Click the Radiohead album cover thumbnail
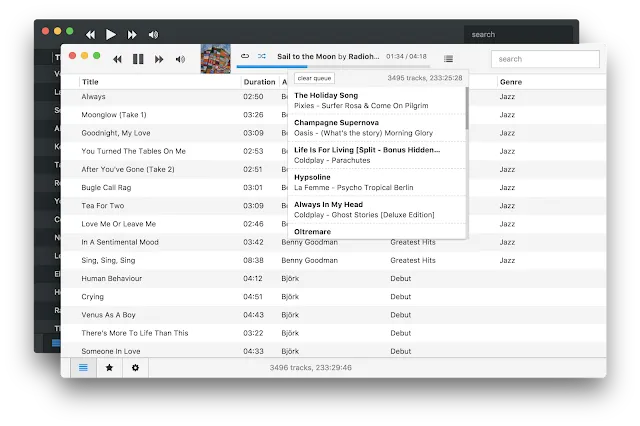This screenshot has width=640, height=426. (x=216, y=59)
